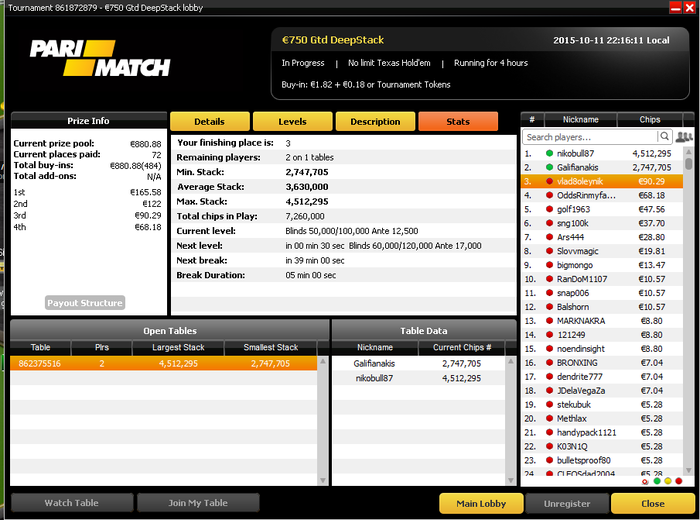This screenshot has width=700, height=520.
Task: Select player Balshorn in list
Action: point(602,307)
